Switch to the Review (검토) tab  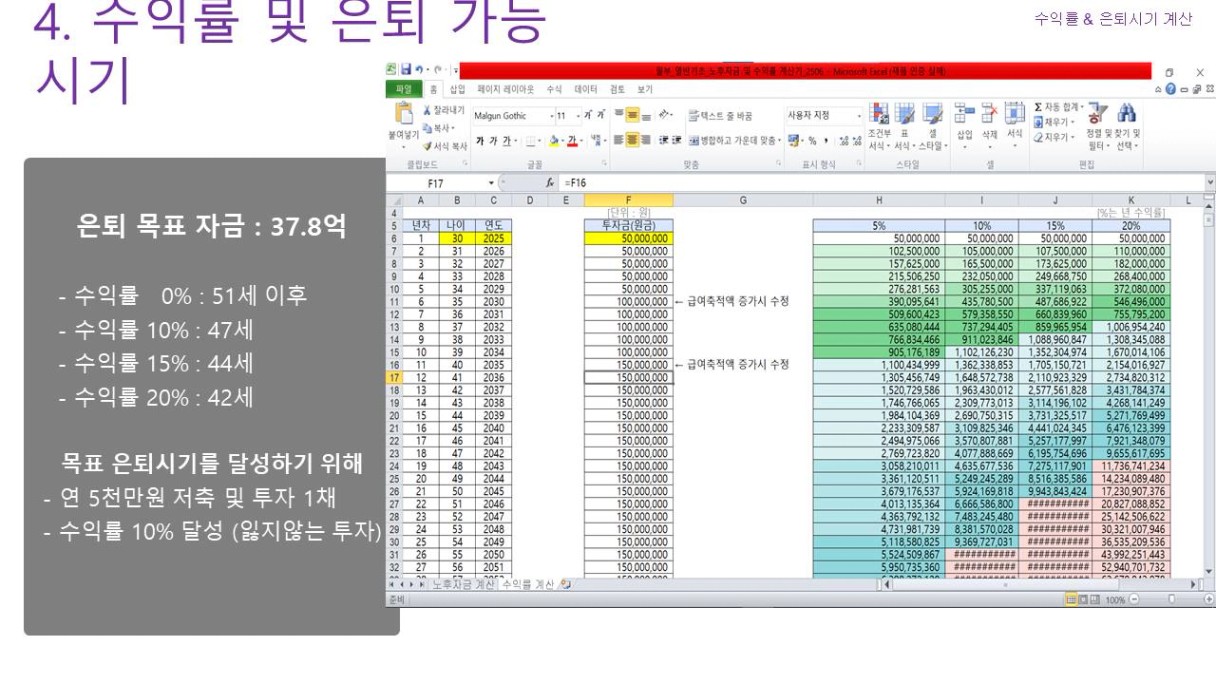click(x=617, y=89)
